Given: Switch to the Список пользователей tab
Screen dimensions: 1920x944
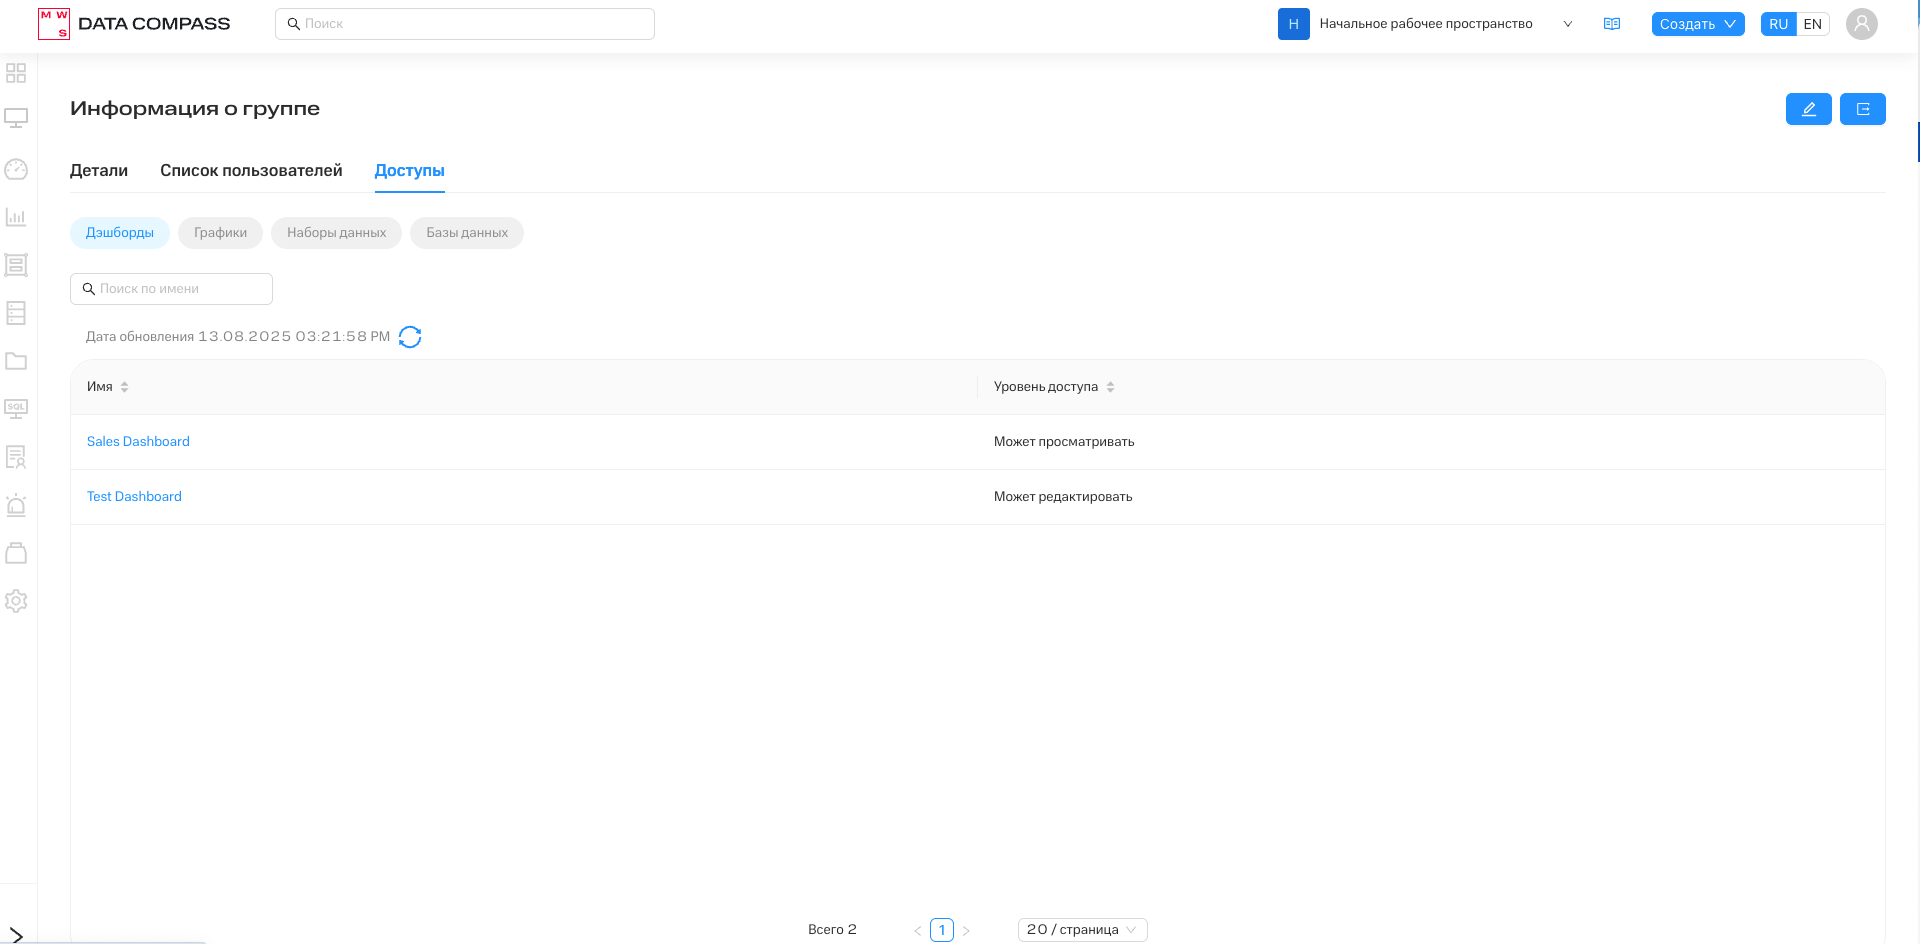Looking at the screenshot, I should click(x=251, y=171).
